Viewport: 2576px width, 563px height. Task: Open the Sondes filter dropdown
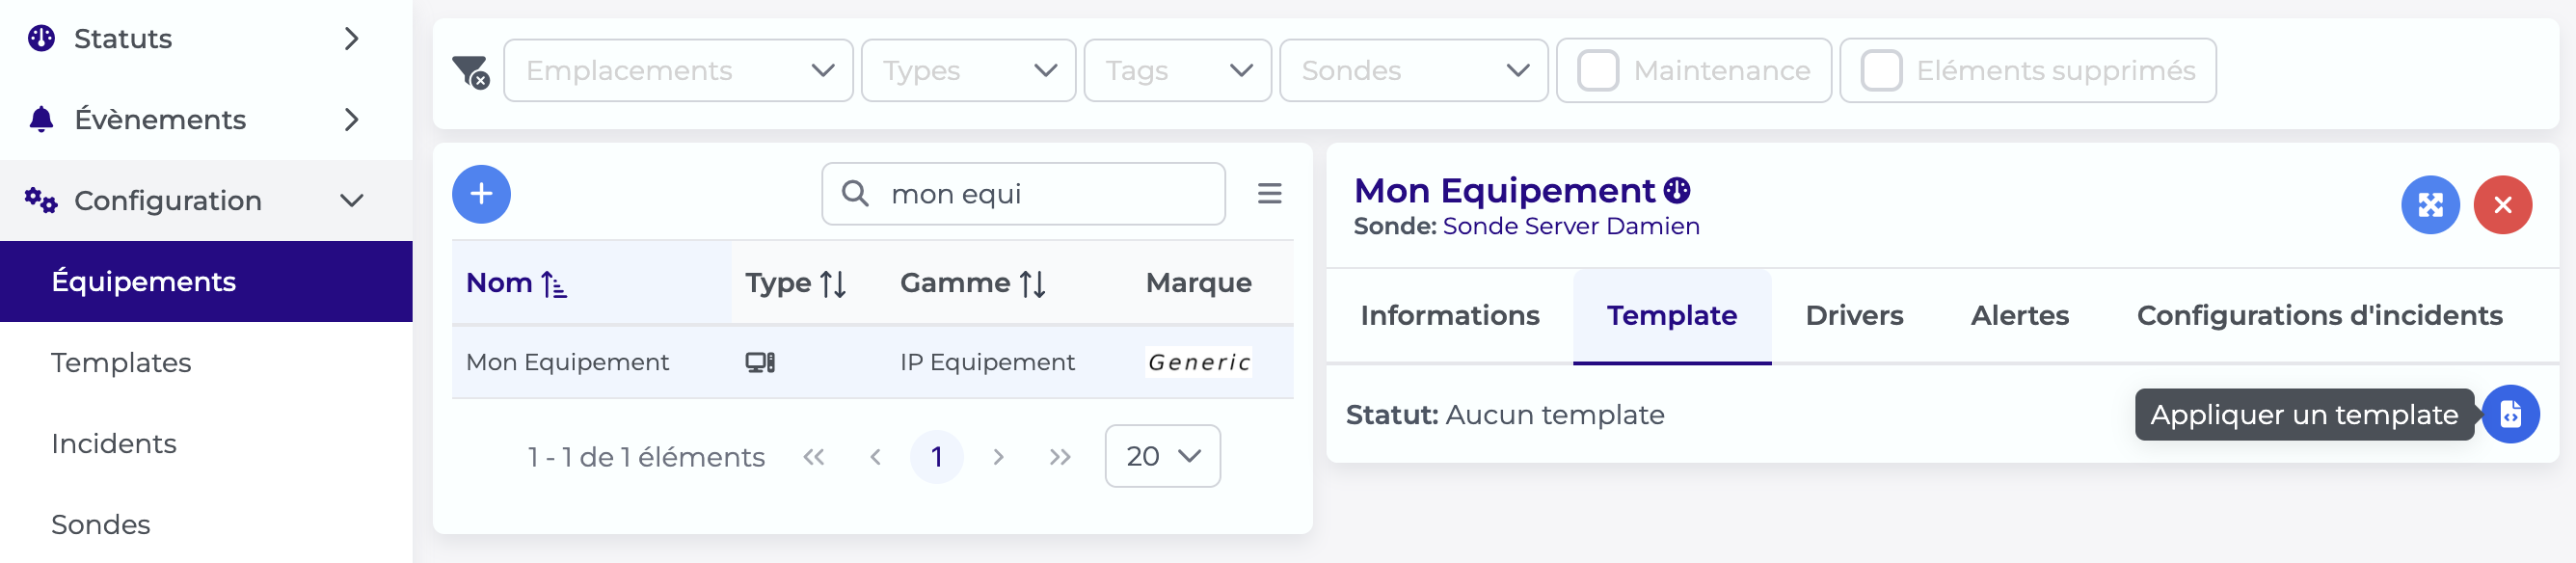click(x=1413, y=71)
